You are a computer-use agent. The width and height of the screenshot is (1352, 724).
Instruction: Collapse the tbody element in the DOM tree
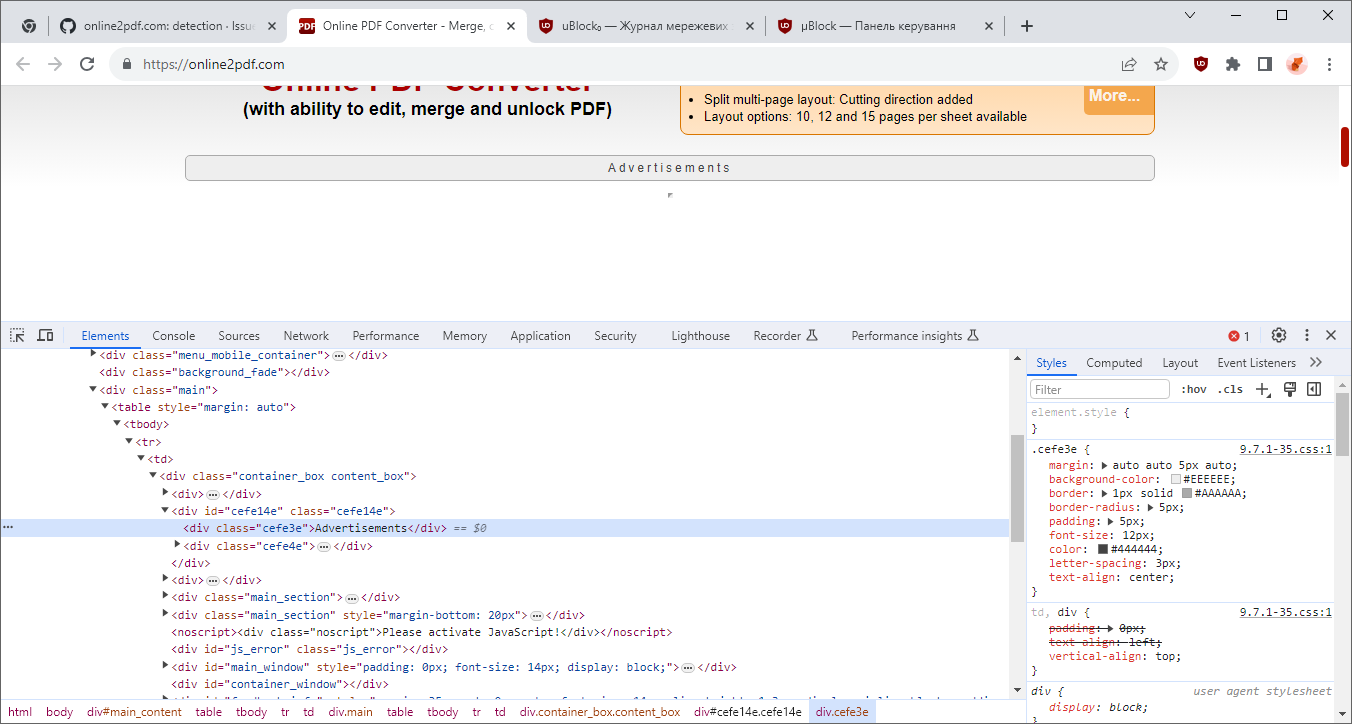click(x=117, y=423)
